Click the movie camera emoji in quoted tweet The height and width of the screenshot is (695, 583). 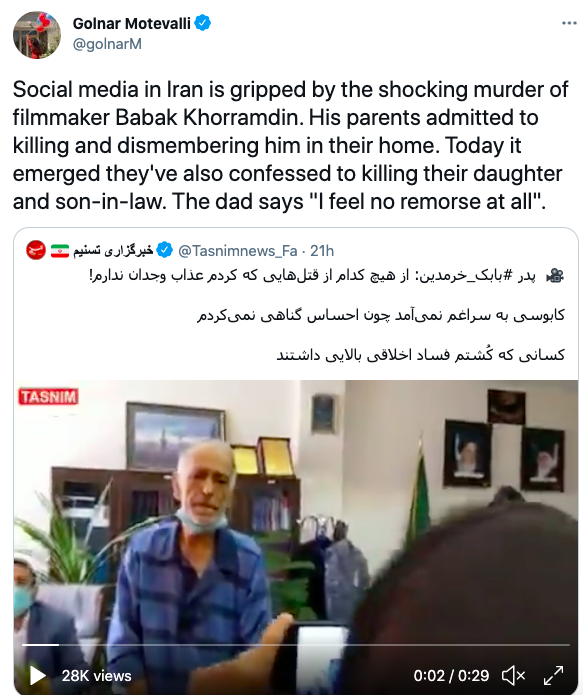[x=555, y=276]
